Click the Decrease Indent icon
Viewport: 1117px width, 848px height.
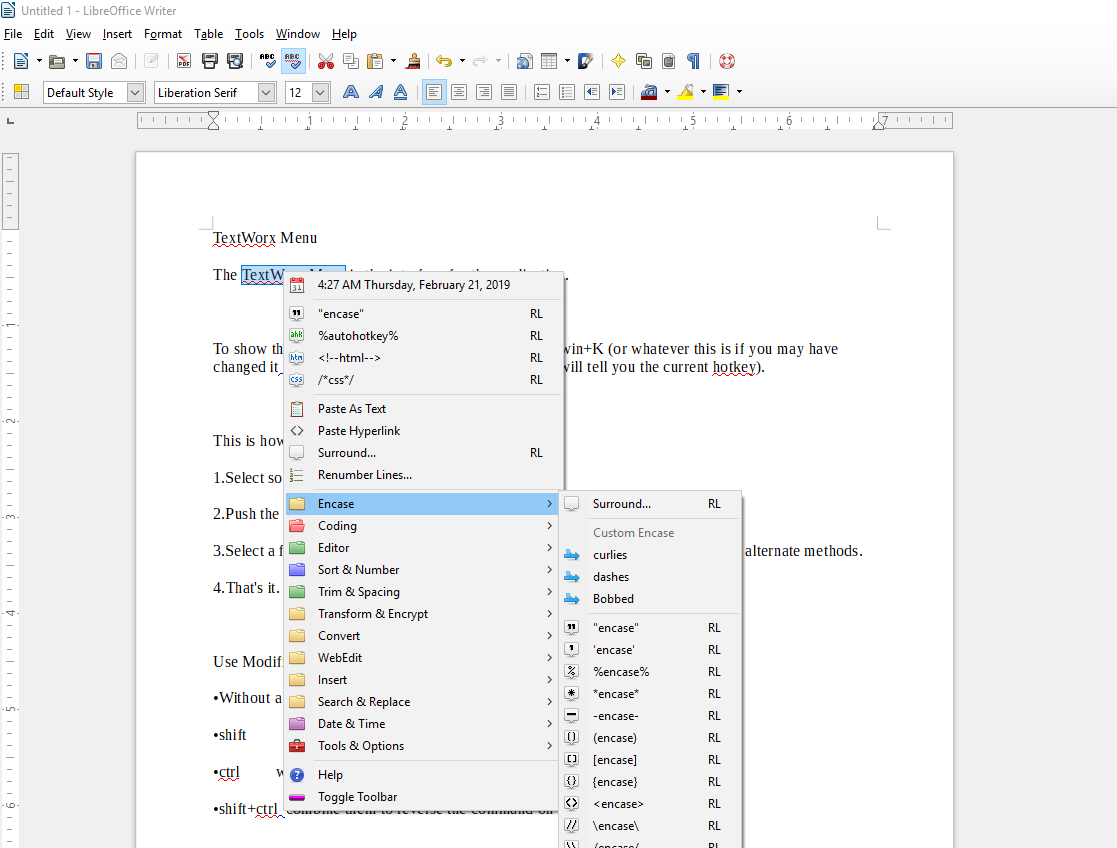pyautogui.click(x=592, y=92)
